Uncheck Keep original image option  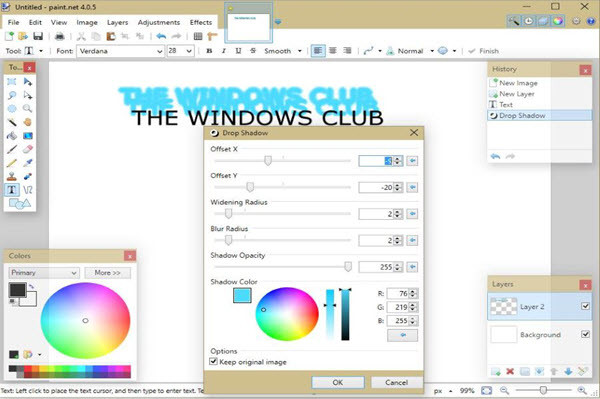[x=214, y=361]
